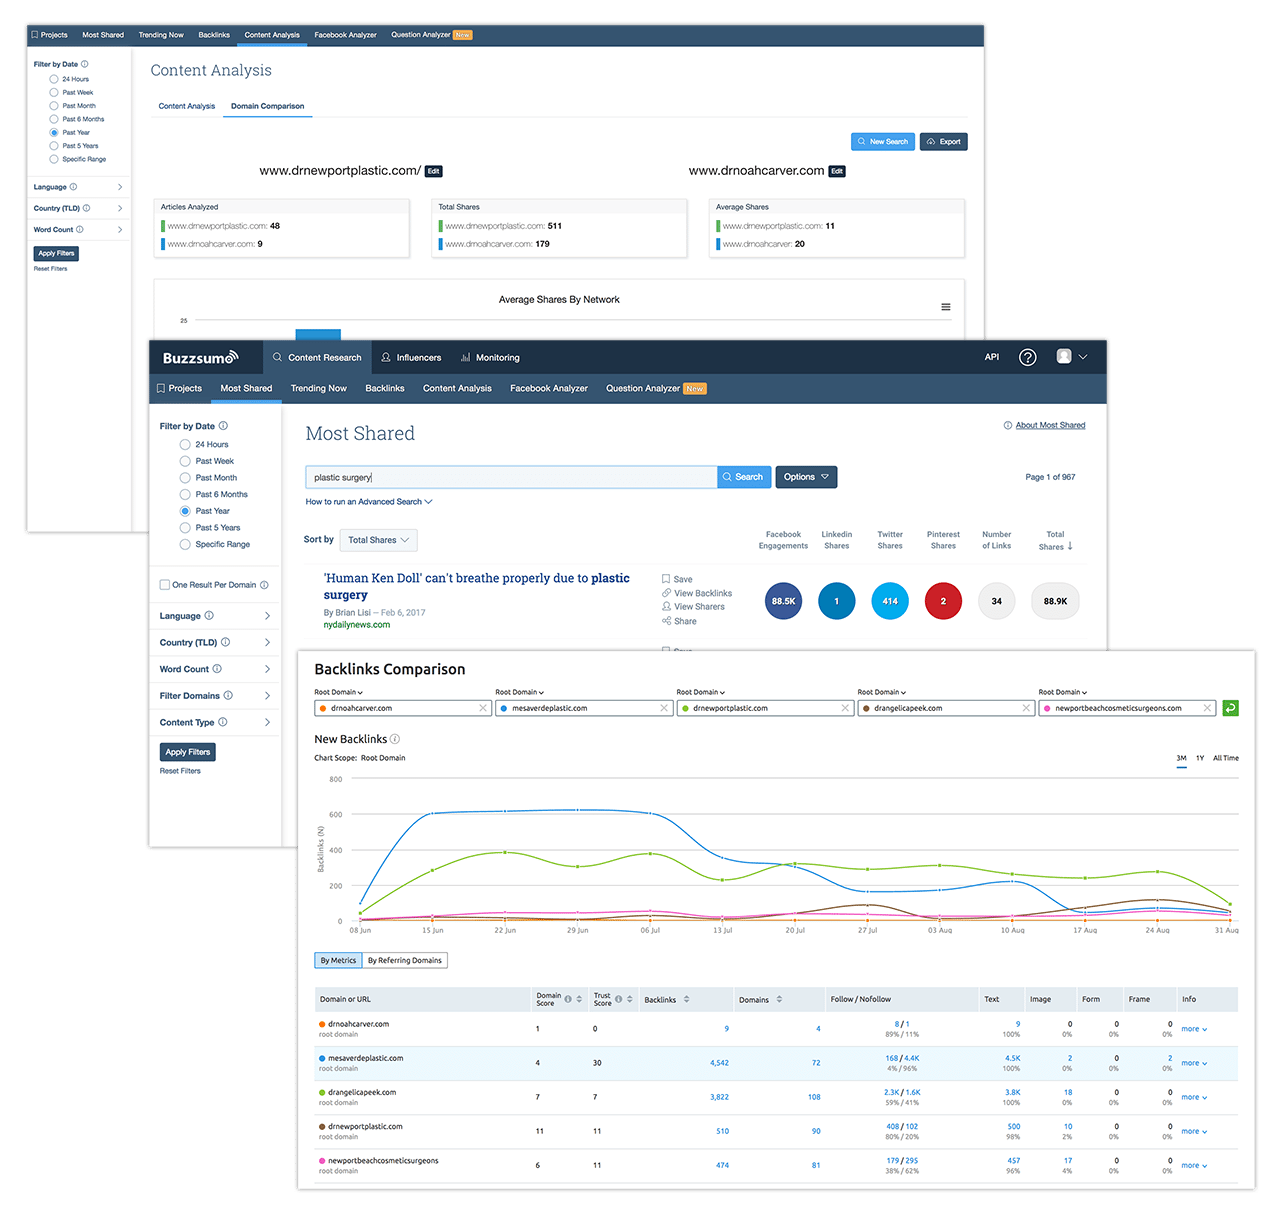Click the View Backlinks link icon
The image size is (1280, 1216).
point(666,593)
